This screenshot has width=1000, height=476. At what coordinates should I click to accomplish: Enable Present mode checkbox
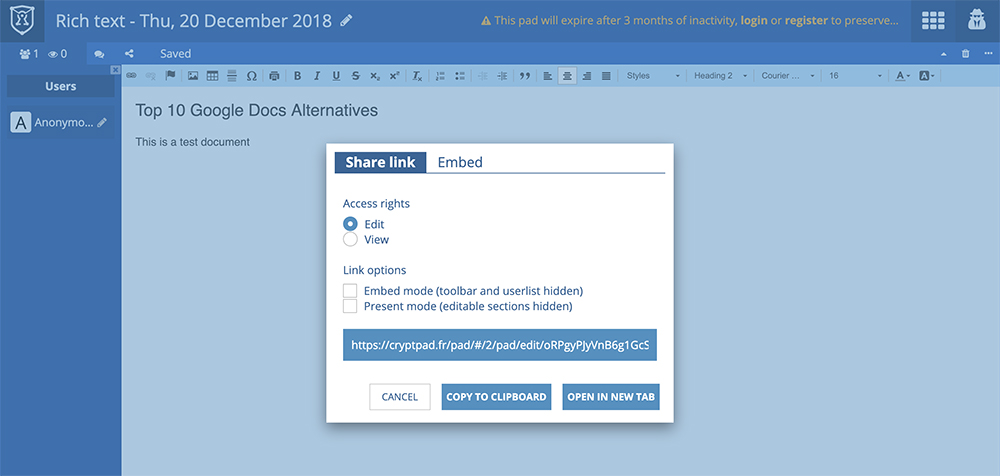click(350, 306)
